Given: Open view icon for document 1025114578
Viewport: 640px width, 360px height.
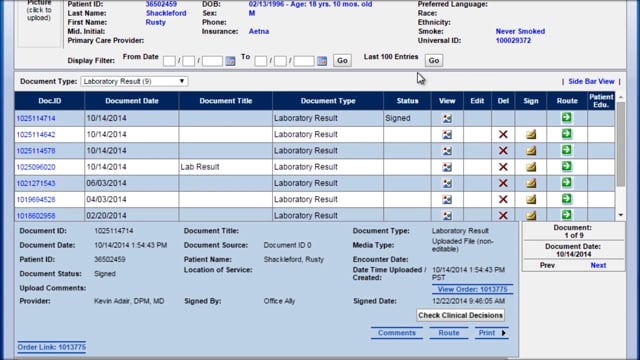Looking at the screenshot, I should coord(447,151).
